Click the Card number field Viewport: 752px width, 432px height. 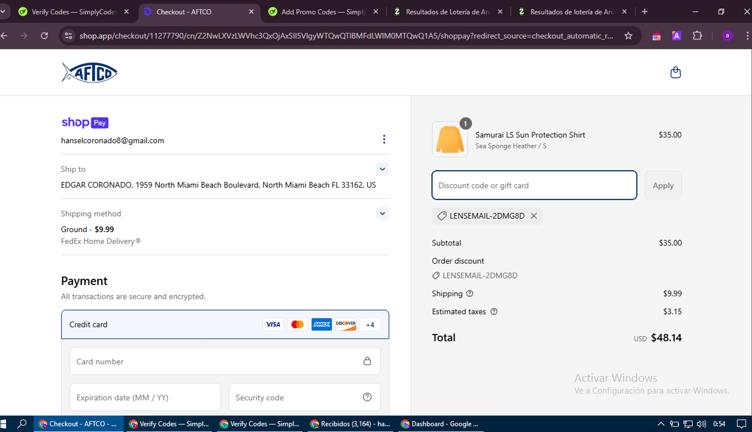225,361
